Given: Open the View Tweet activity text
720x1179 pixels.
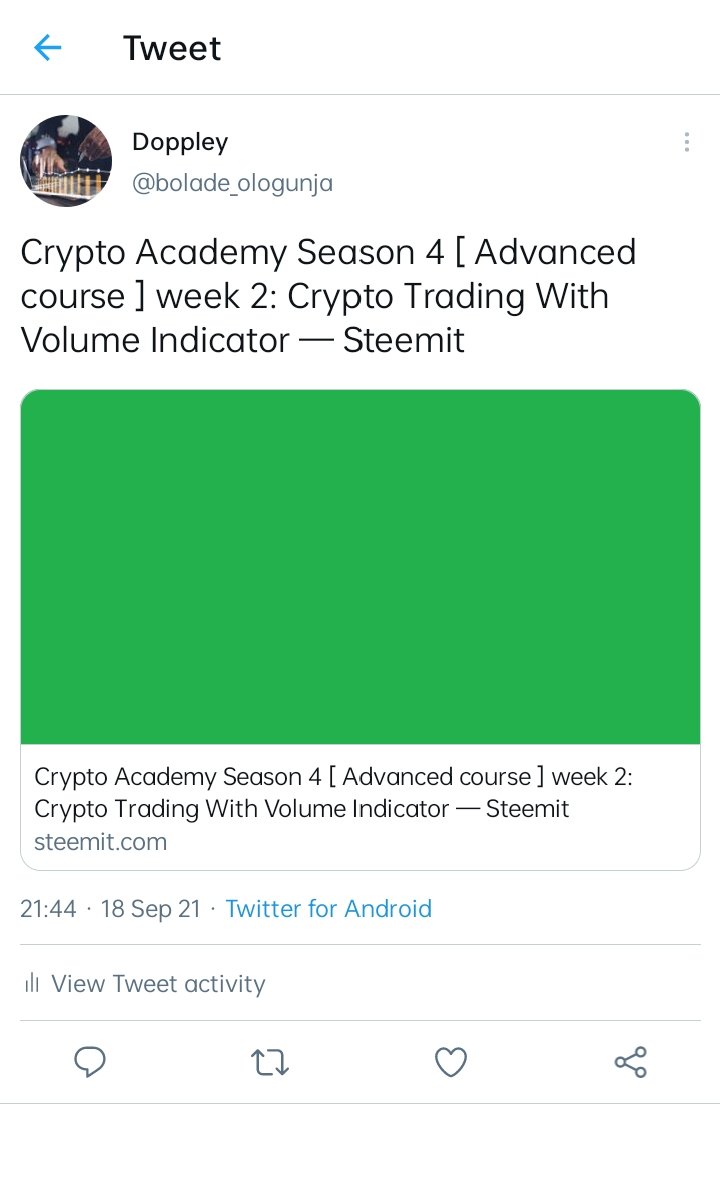Looking at the screenshot, I should click(158, 984).
